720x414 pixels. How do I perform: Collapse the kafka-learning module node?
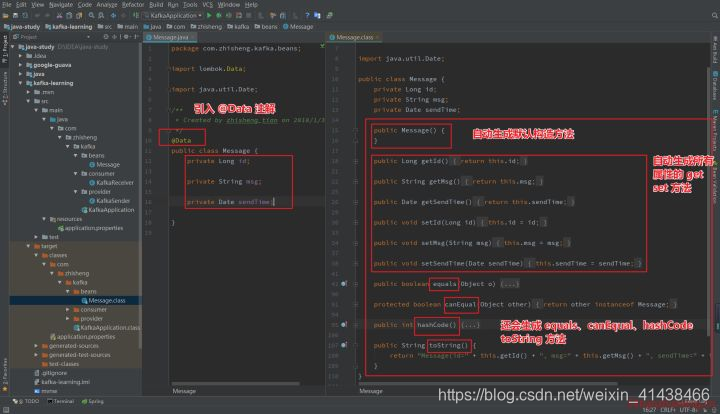(x=20, y=83)
